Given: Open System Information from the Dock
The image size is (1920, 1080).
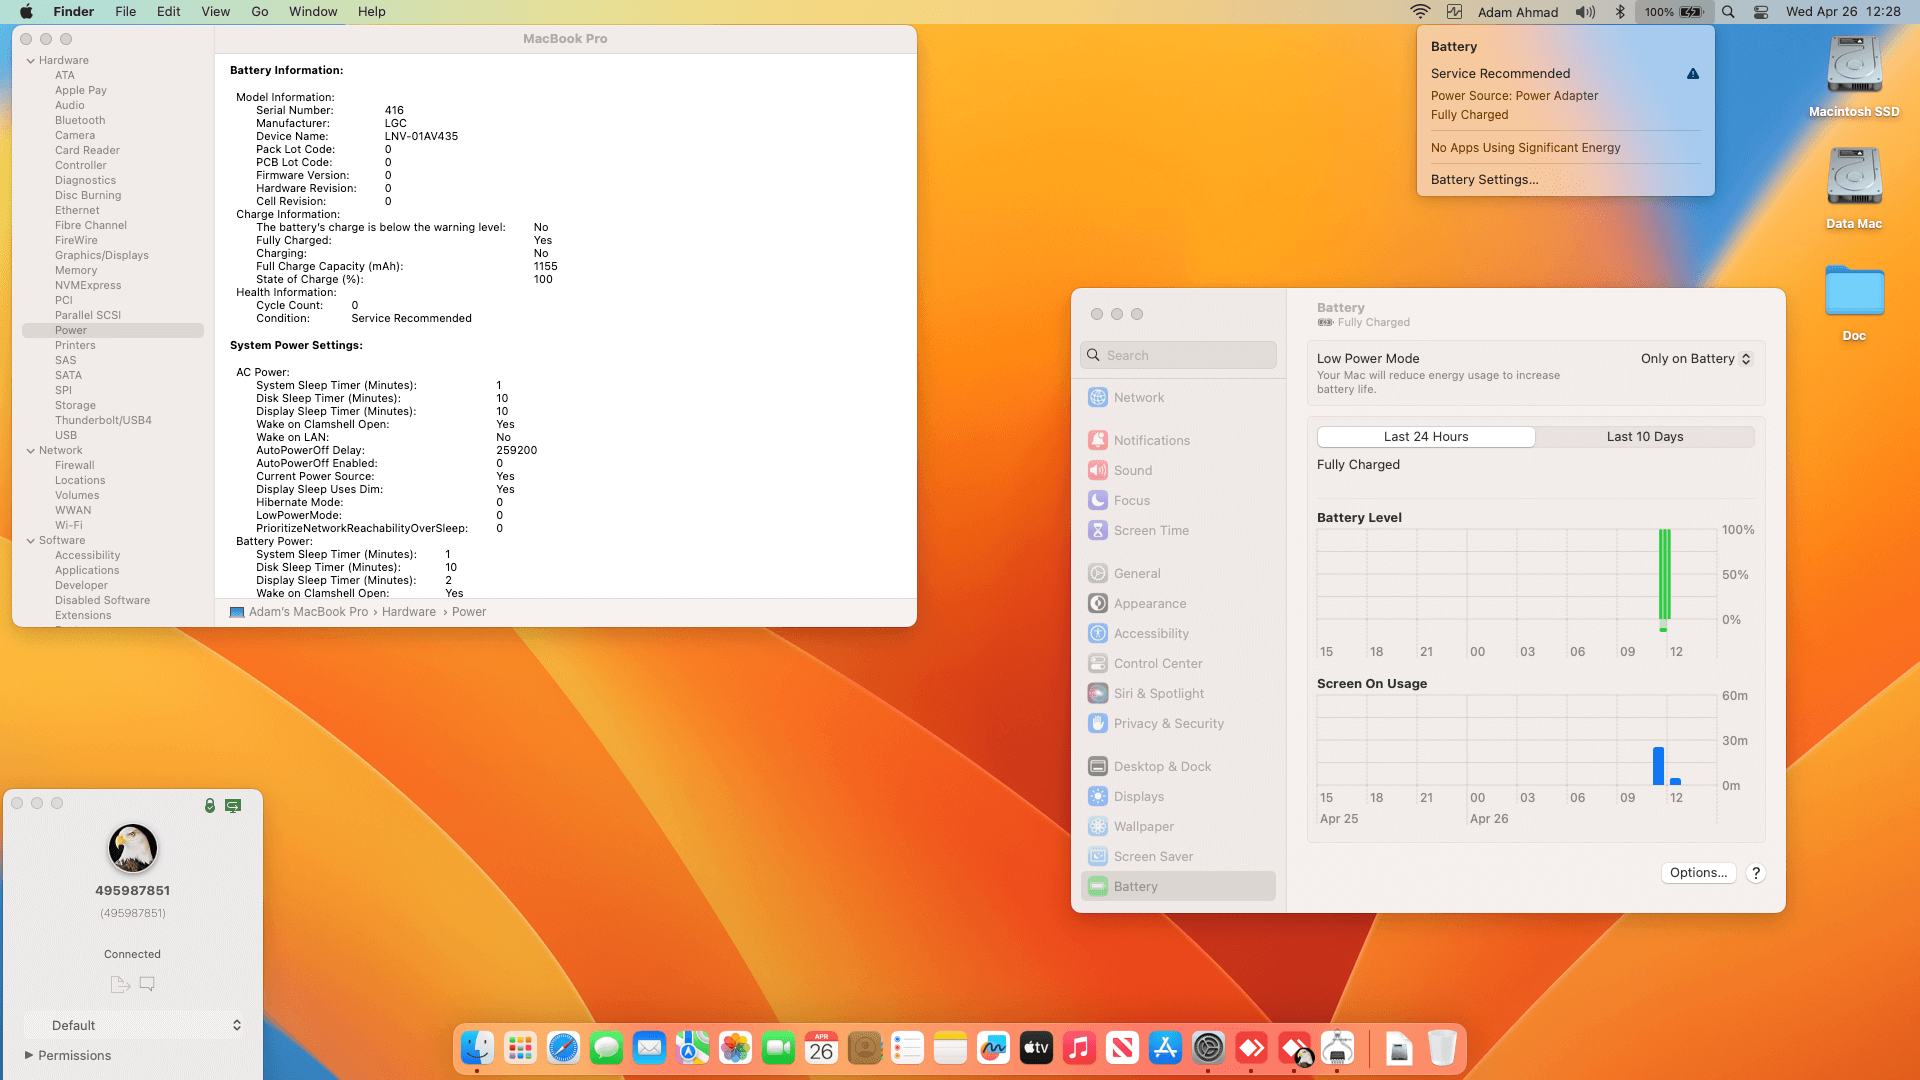Looking at the screenshot, I should click(x=1337, y=1048).
